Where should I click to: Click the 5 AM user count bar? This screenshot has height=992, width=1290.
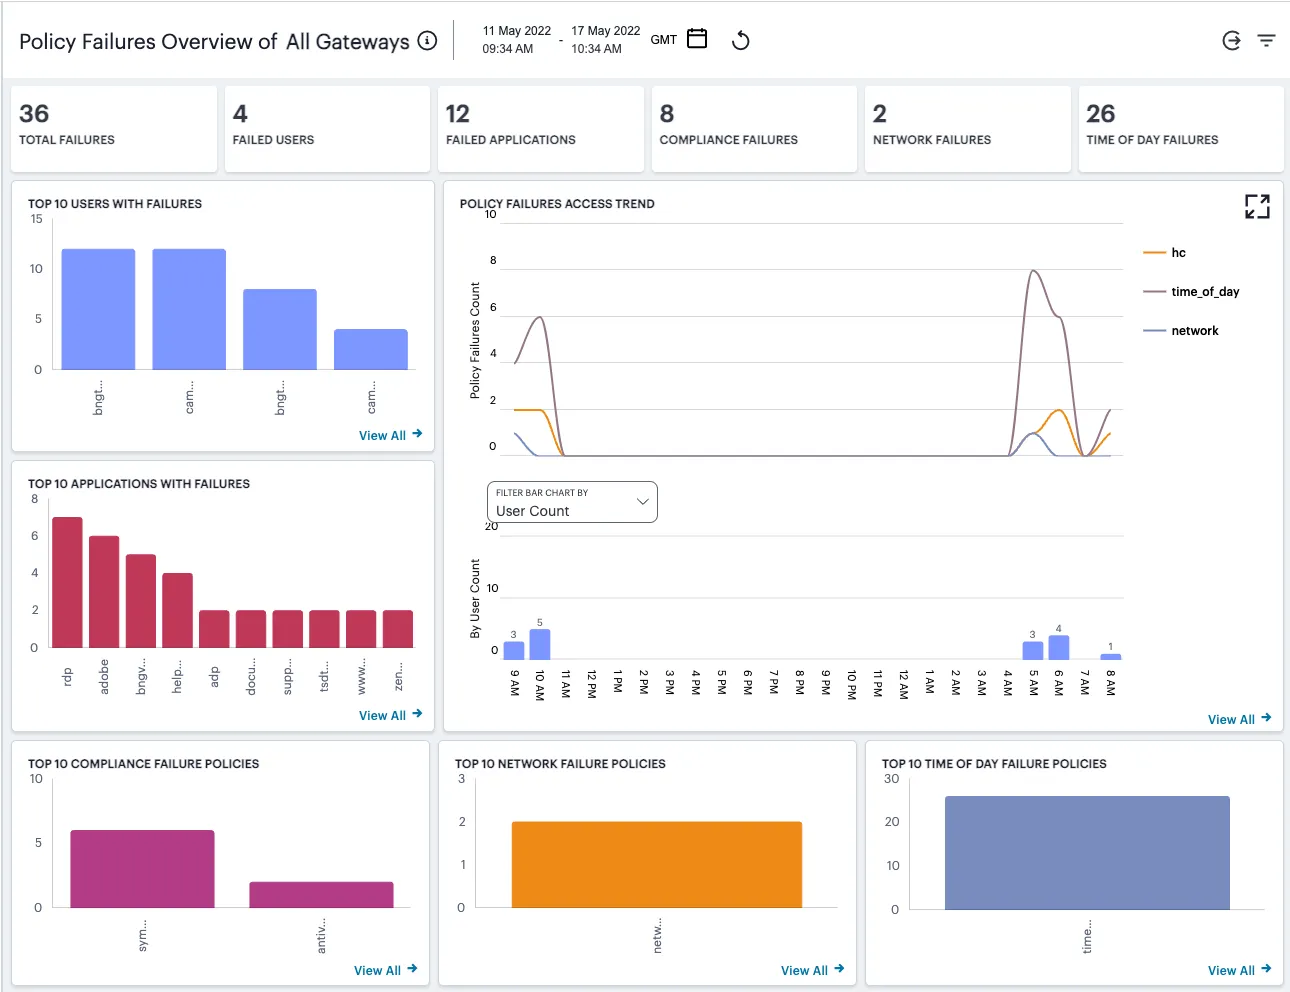coord(1033,650)
